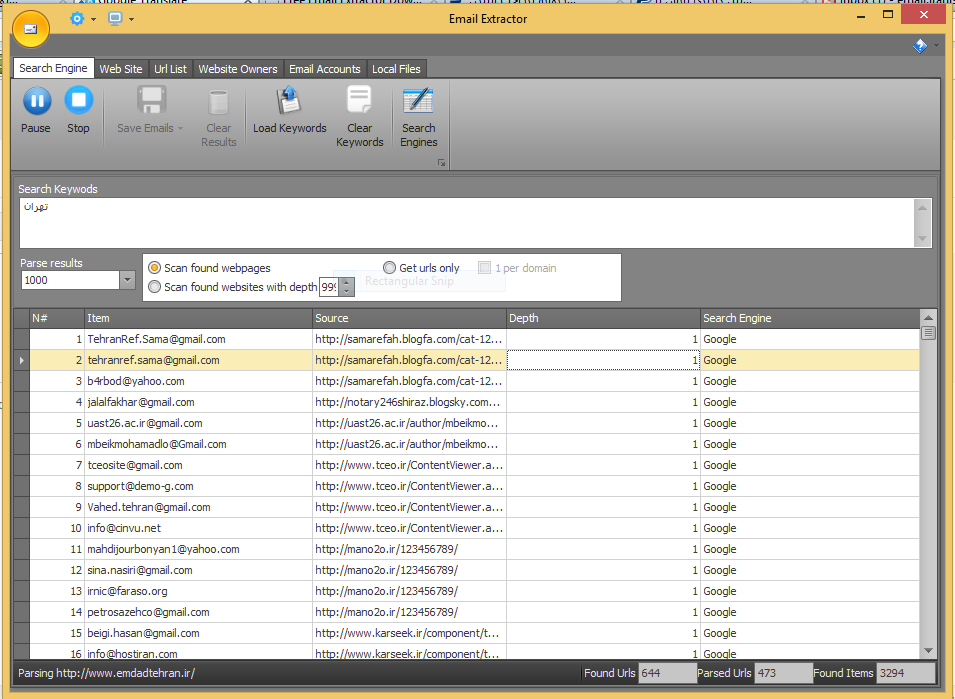Open the Web Site tab

(x=121, y=69)
